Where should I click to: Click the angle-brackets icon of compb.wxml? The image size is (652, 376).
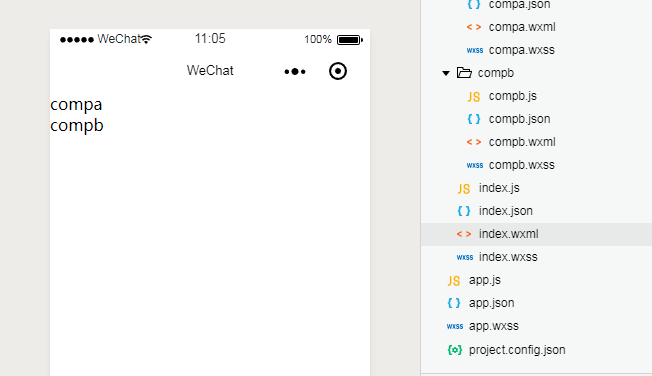(474, 142)
